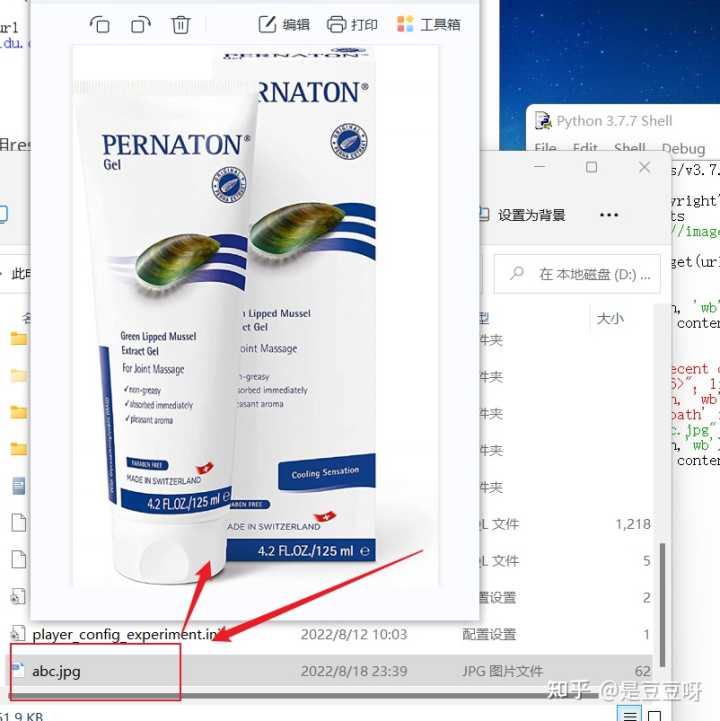
Task: Switch to details view icon in status bar
Action: tap(629, 714)
